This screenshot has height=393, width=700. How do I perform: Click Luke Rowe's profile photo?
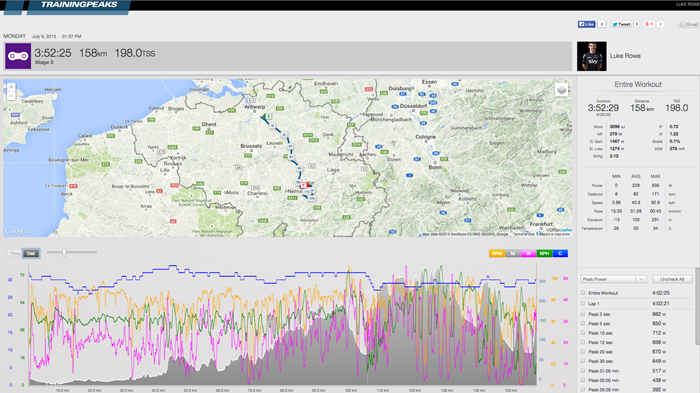coord(592,56)
